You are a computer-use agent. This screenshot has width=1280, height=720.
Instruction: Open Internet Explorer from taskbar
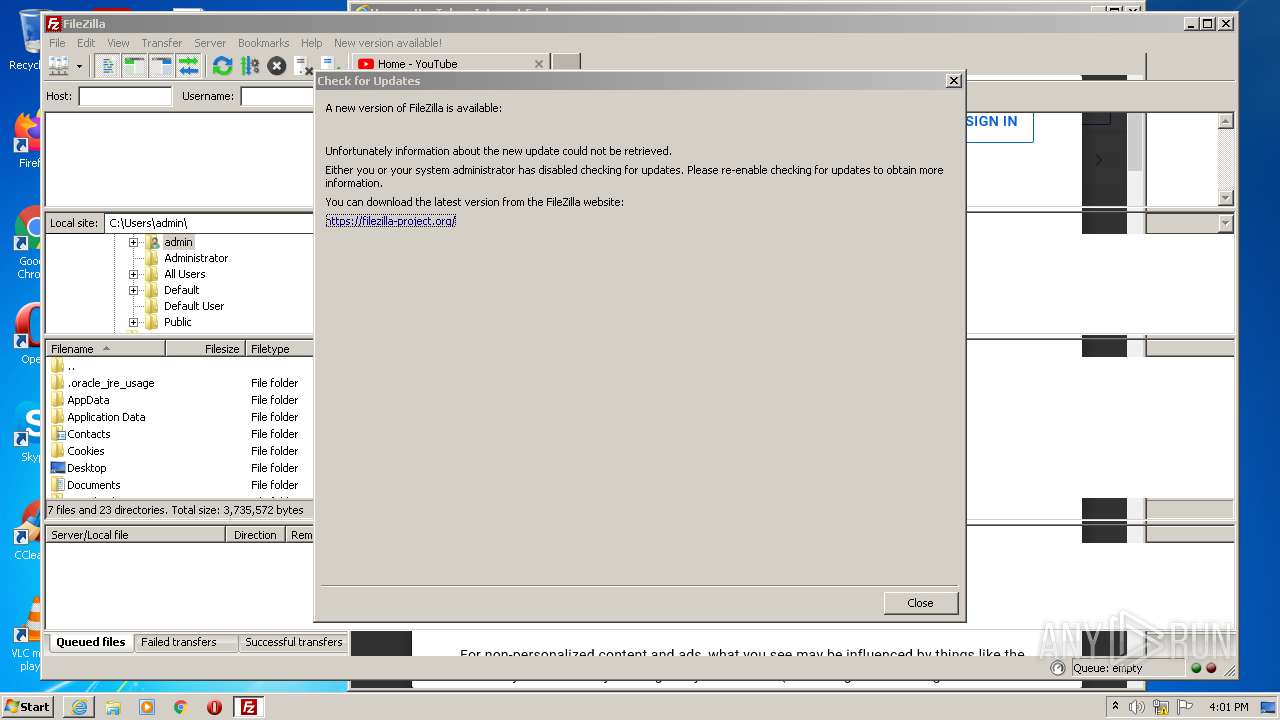click(x=79, y=707)
